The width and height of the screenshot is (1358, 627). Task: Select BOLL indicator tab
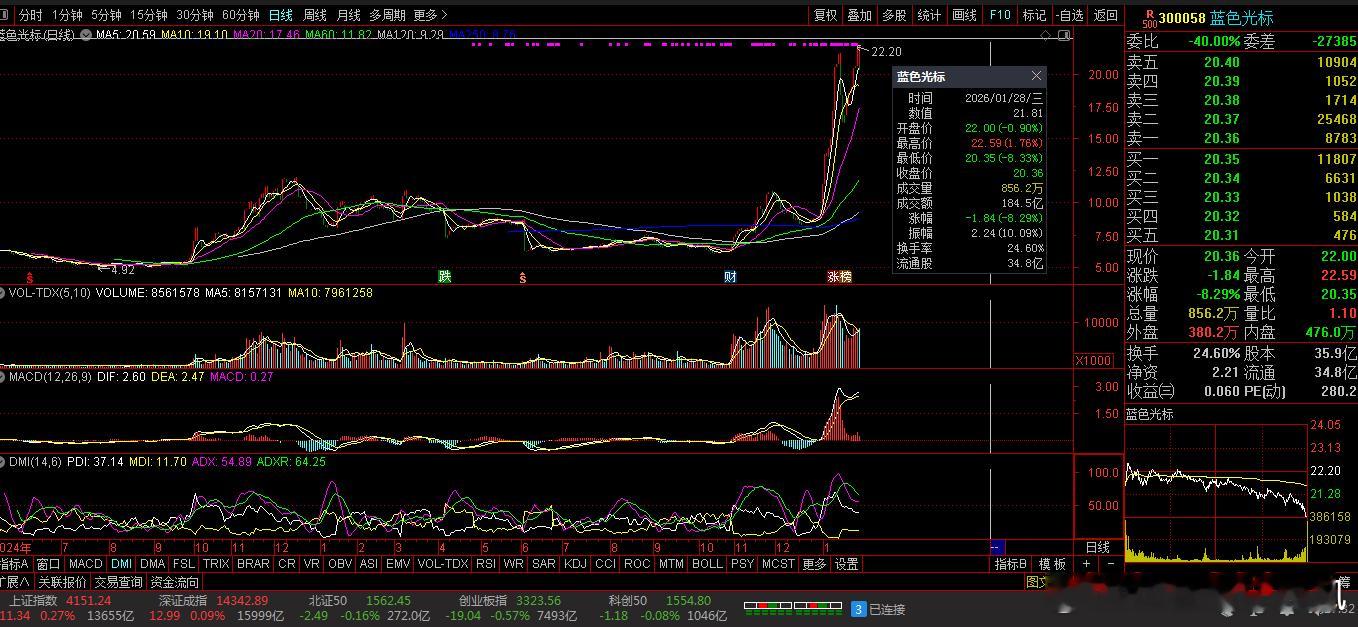point(707,564)
